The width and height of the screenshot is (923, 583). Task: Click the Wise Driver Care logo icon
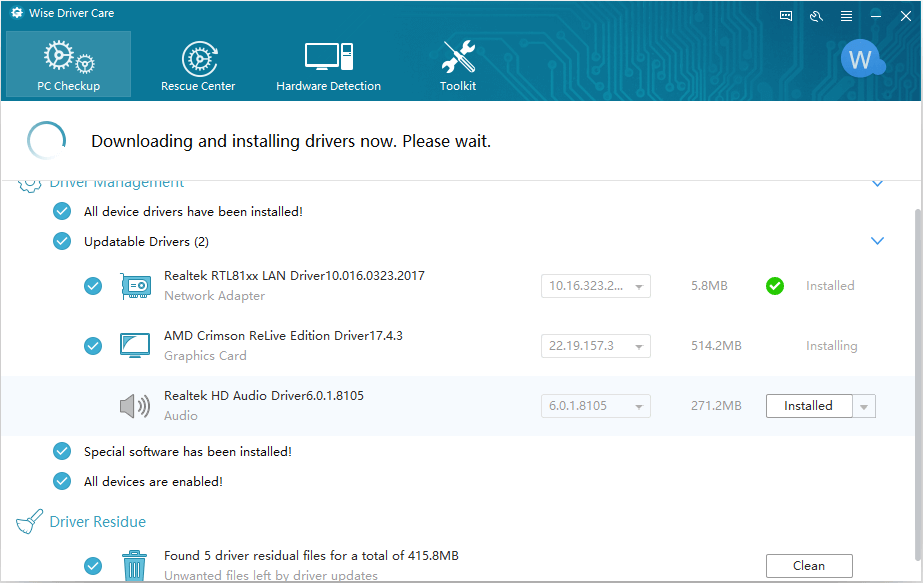coord(17,12)
